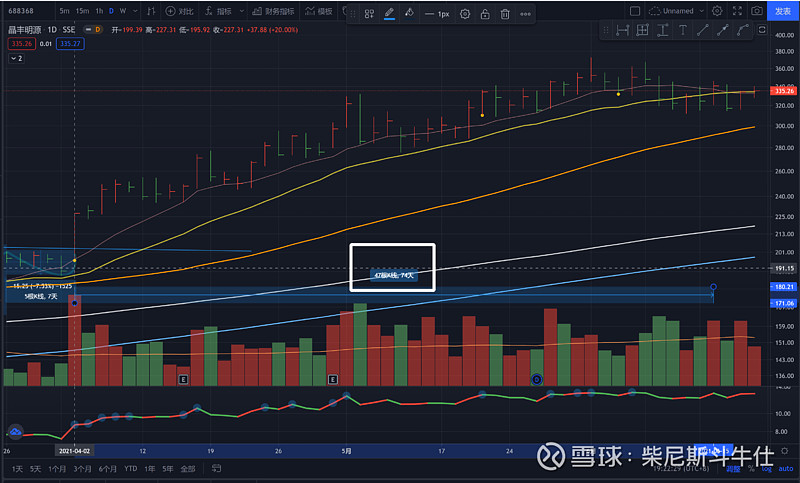
Task: Select the Text tool
Action: pos(683,30)
